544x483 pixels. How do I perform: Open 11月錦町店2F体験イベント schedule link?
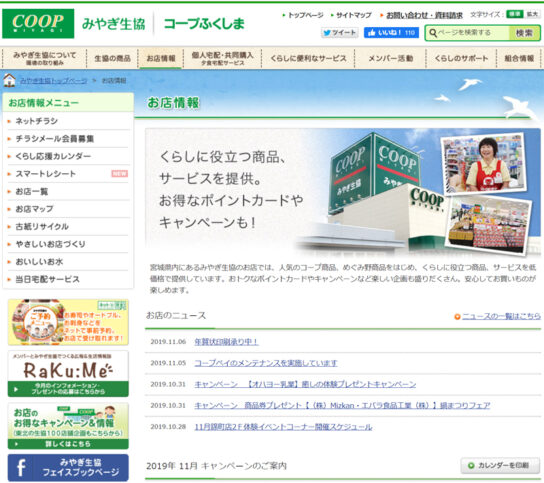[283, 427]
